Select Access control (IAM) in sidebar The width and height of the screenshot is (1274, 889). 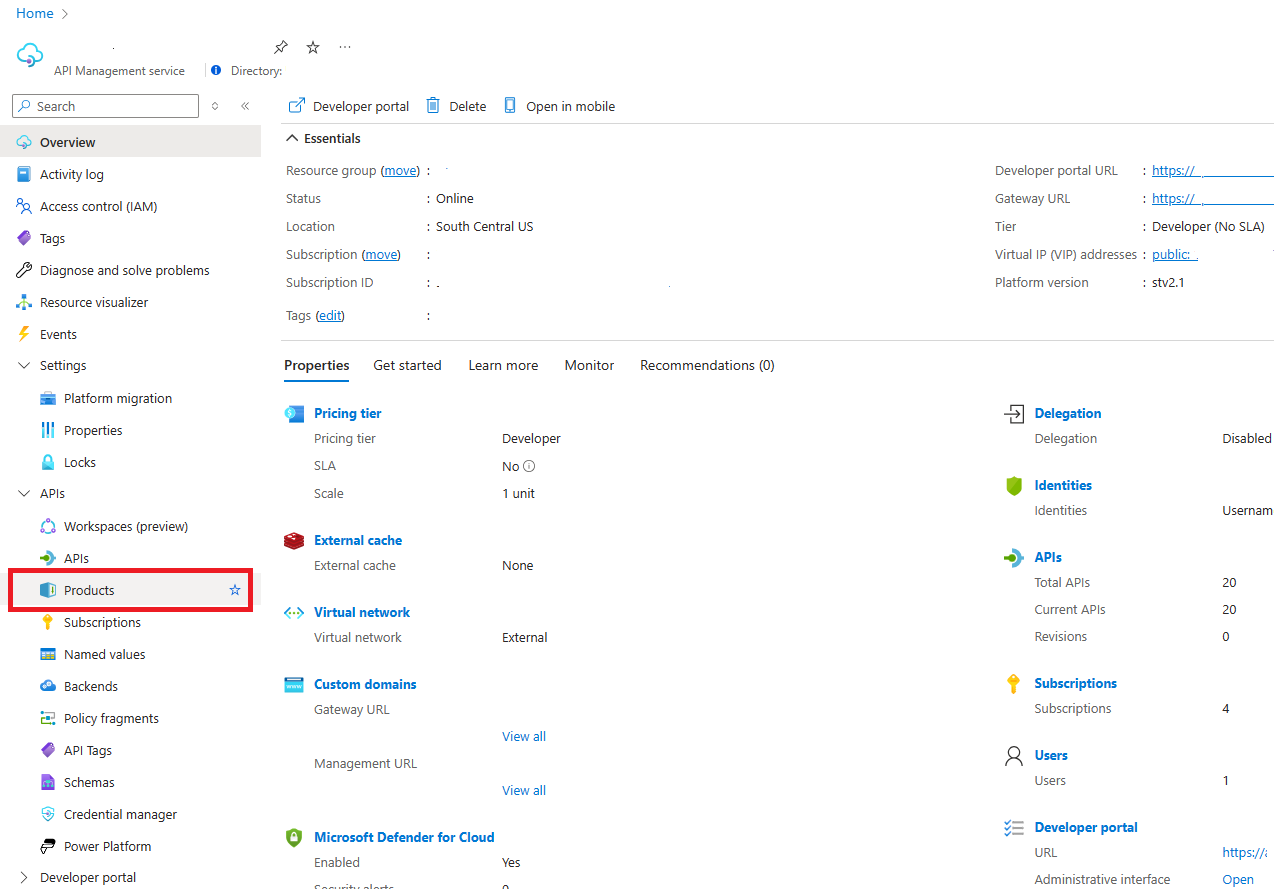point(97,206)
